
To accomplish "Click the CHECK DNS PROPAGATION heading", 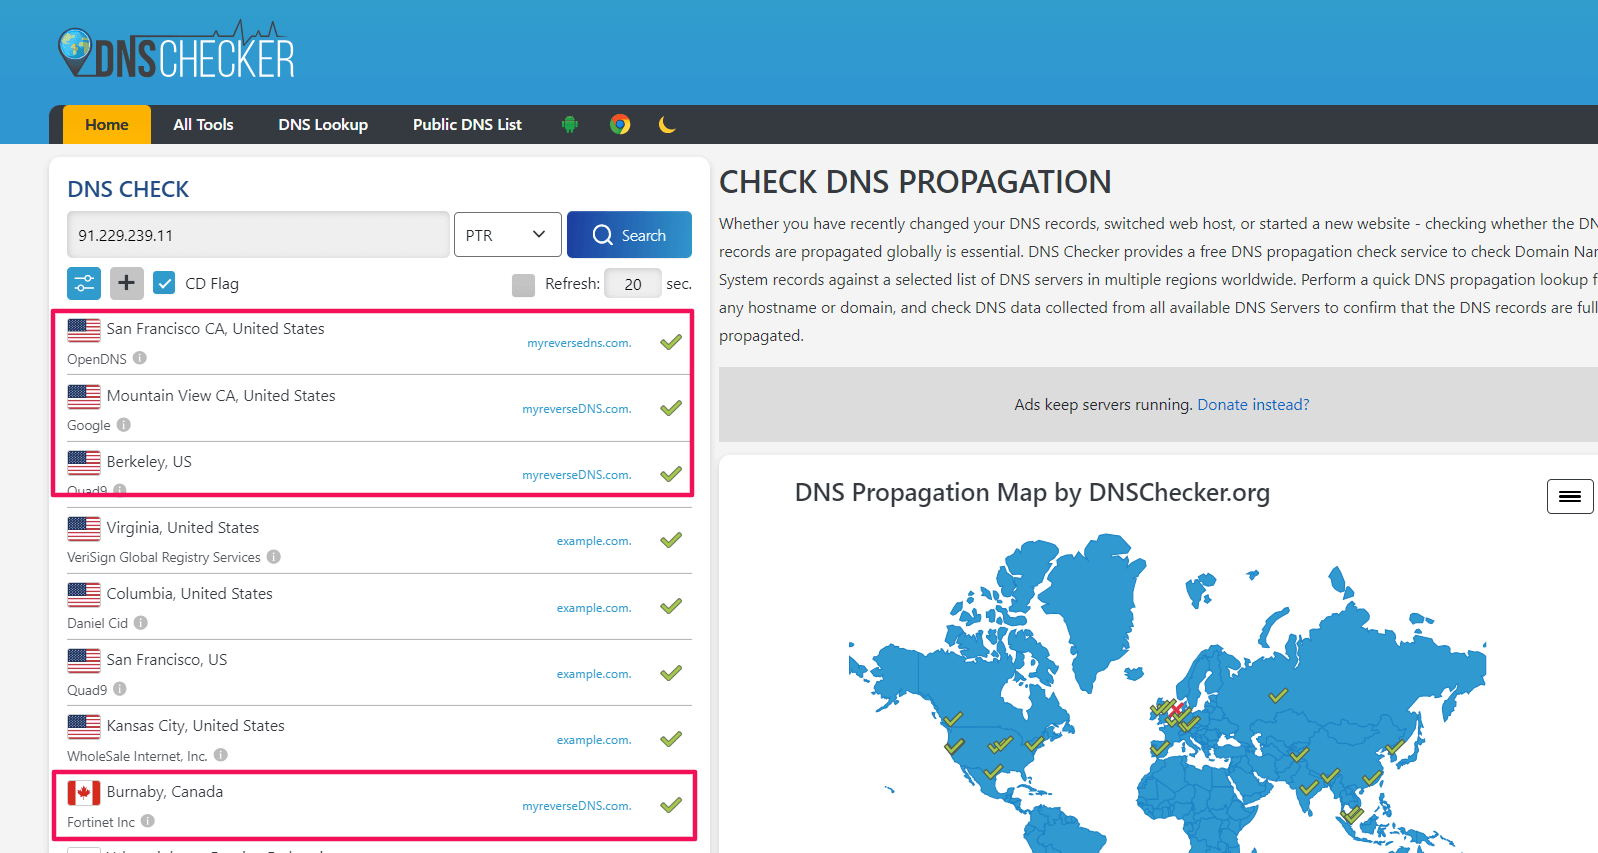I will [915, 182].
